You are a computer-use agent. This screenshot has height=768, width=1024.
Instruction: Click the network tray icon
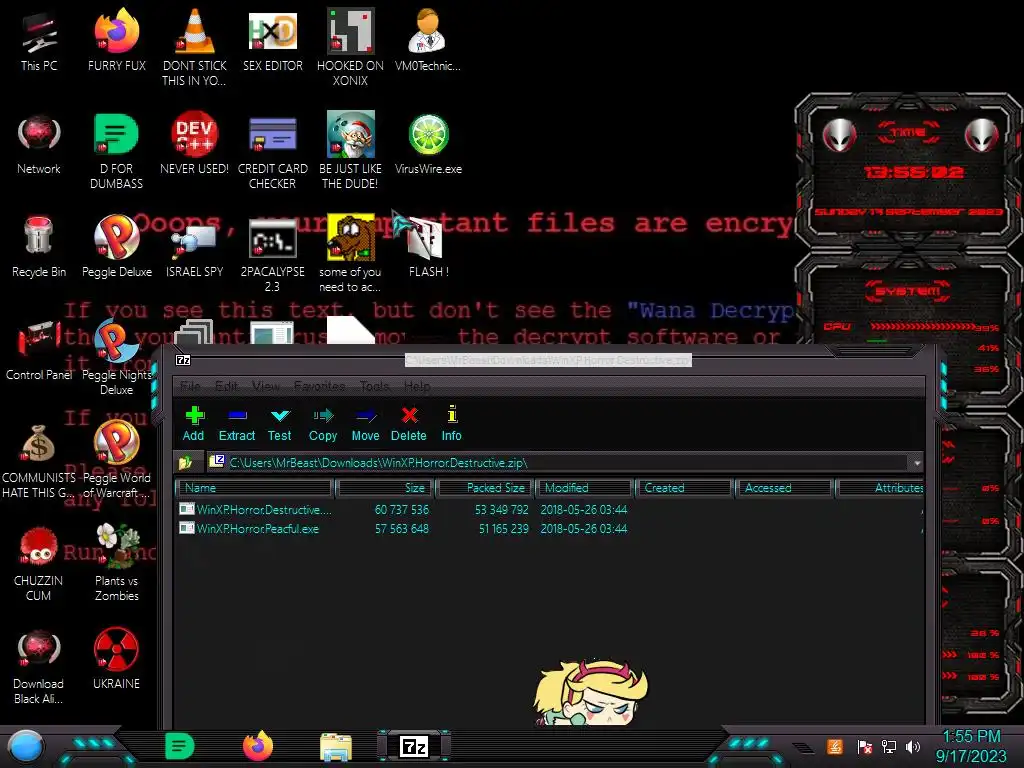point(889,746)
